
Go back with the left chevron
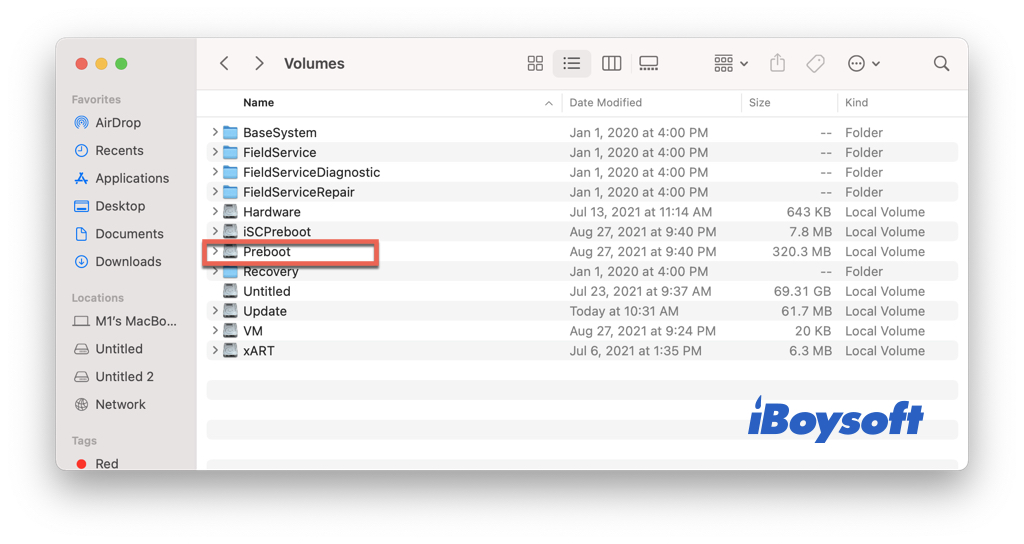pos(224,64)
